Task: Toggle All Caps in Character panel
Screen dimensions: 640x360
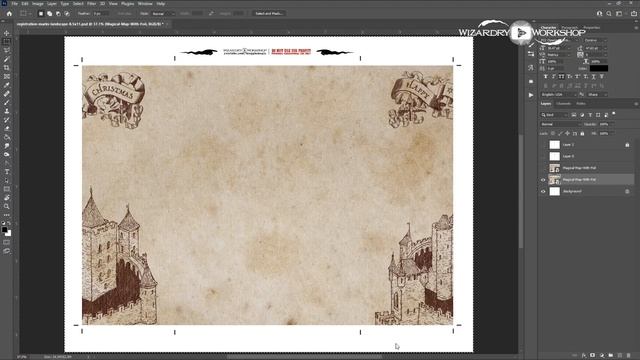Action: [x=562, y=77]
